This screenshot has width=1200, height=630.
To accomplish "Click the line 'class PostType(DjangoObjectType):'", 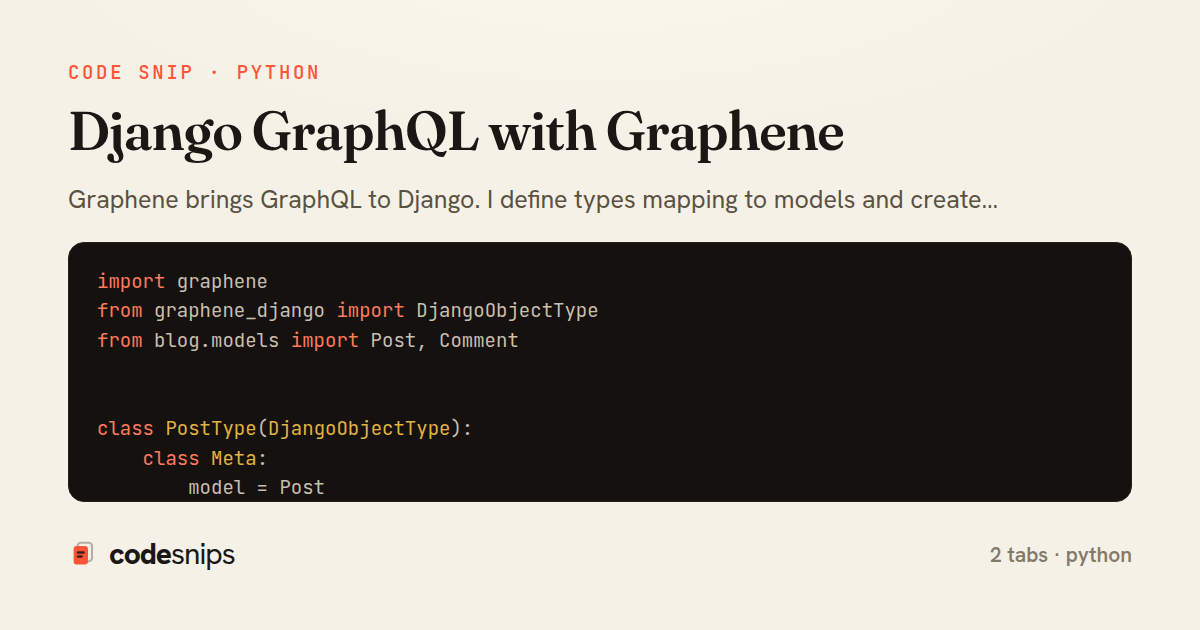I will click(x=285, y=429).
